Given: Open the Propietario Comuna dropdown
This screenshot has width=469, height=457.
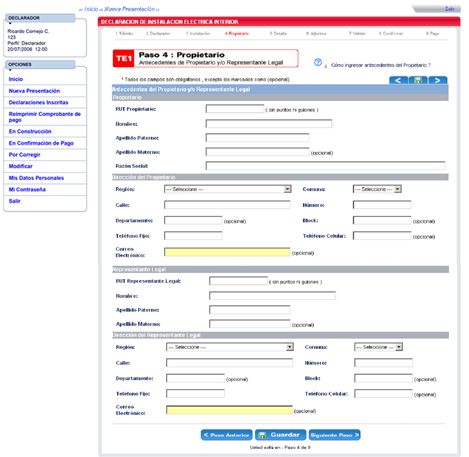Looking at the screenshot, I should click(377, 189).
